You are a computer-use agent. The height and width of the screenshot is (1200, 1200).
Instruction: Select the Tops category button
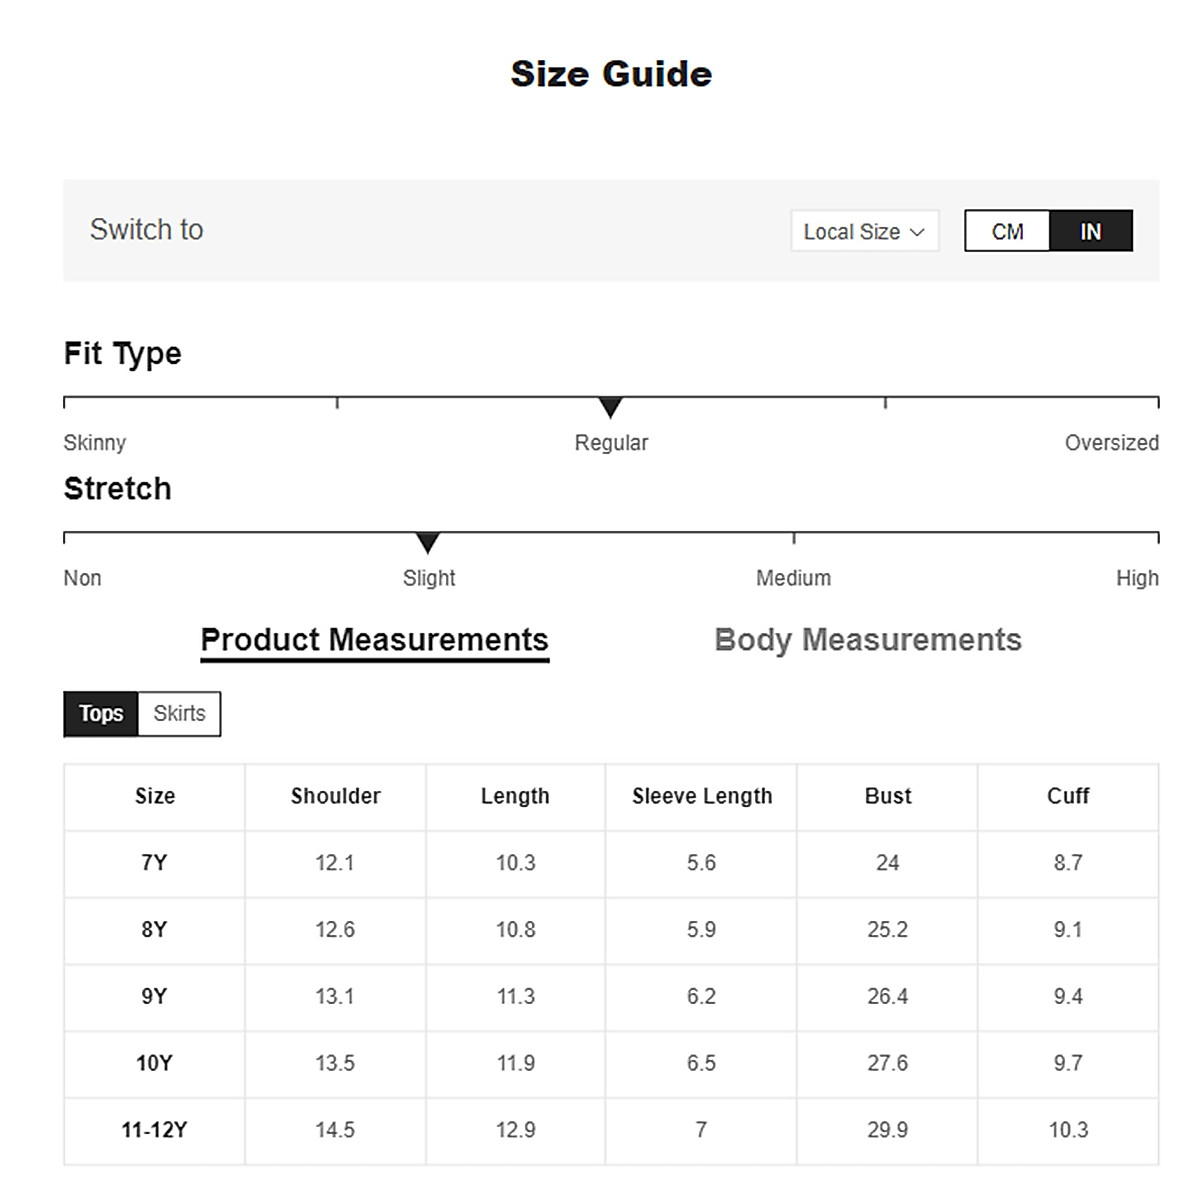pos(101,714)
